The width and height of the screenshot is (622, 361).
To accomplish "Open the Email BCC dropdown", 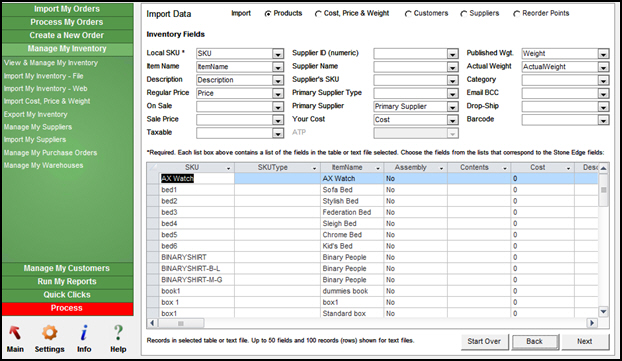I will tap(603, 94).
